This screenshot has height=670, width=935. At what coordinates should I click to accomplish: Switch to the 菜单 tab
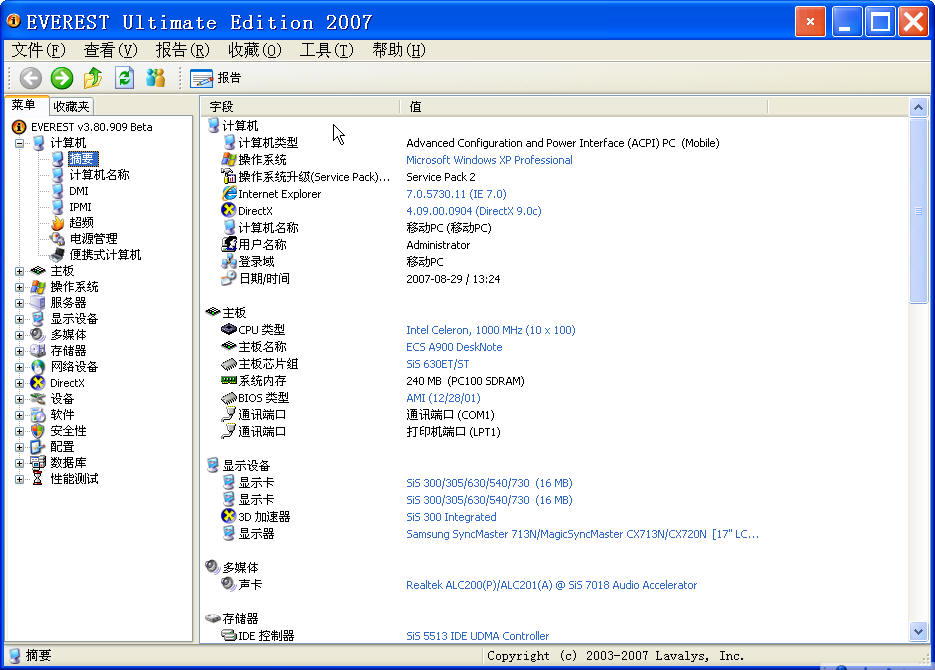(x=24, y=105)
